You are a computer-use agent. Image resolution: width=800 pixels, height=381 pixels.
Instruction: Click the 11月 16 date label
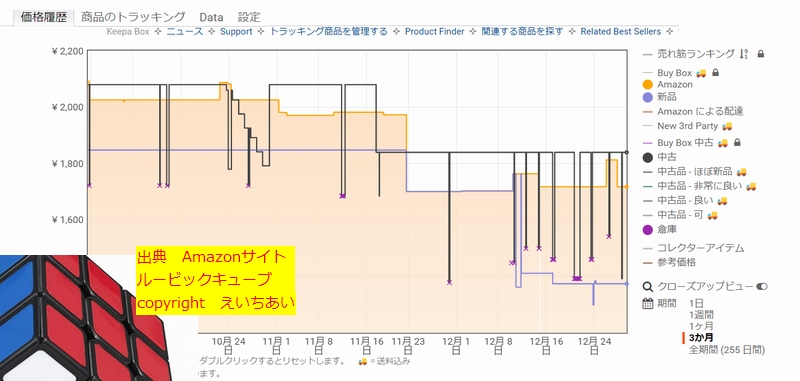coord(366,345)
